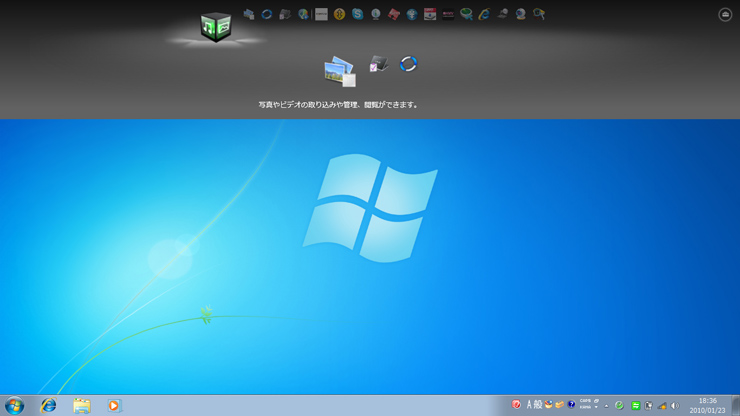Collapse the launcher using the top-right round button
Screen dimensions: 740x416
tap(725, 15)
